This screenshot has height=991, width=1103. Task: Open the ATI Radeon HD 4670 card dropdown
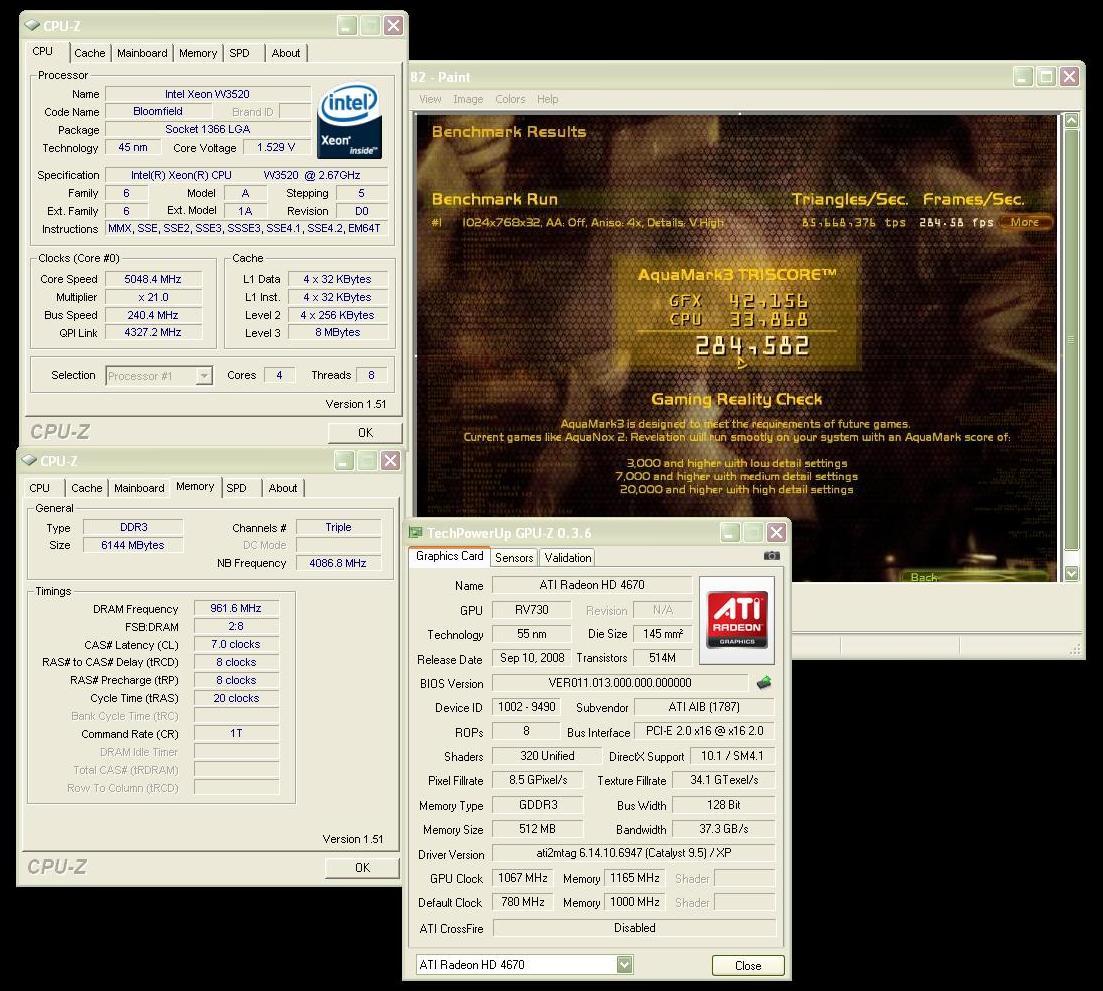(x=624, y=964)
